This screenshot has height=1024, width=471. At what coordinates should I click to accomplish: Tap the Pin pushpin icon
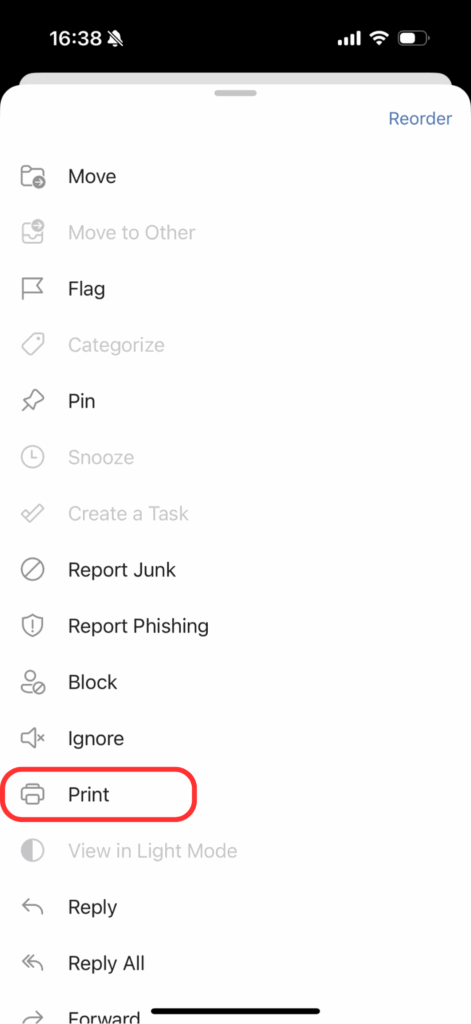tap(33, 401)
